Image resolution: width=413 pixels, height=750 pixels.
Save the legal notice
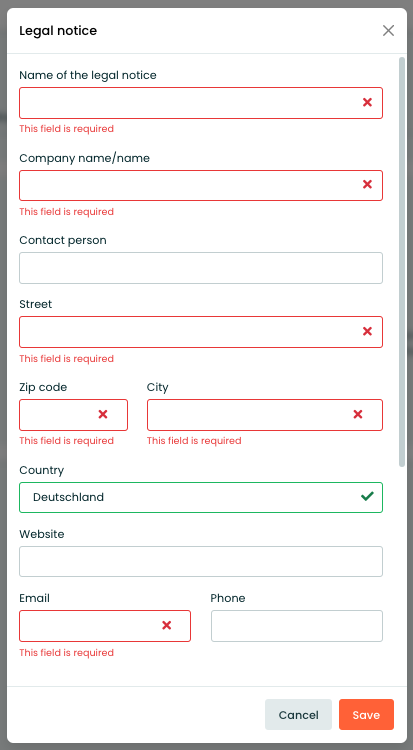pos(366,715)
